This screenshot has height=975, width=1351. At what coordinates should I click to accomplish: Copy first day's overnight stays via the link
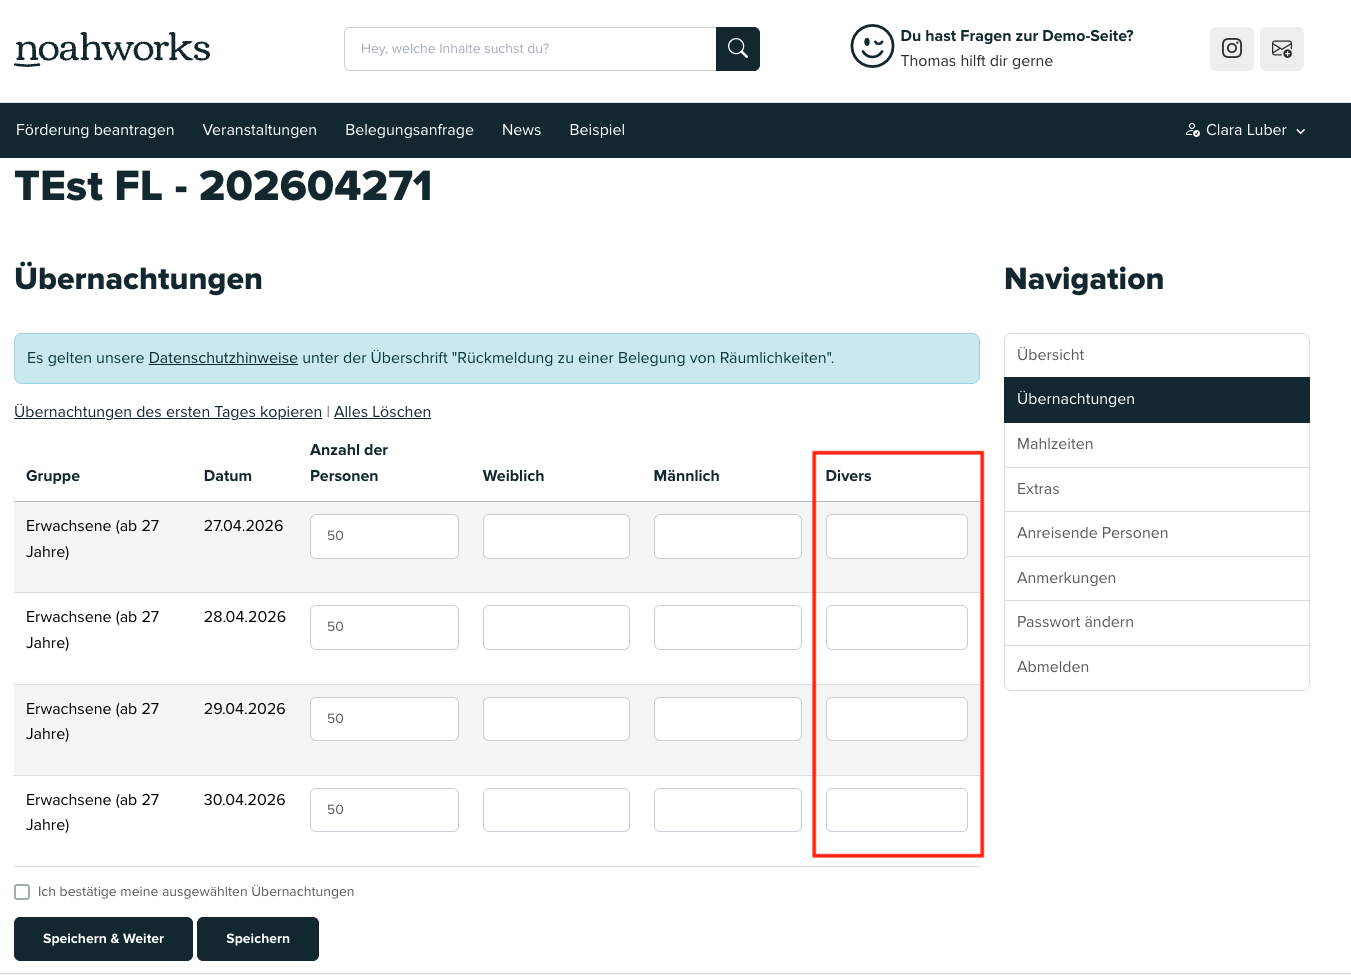pyautogui.click(x=167, y=412)
